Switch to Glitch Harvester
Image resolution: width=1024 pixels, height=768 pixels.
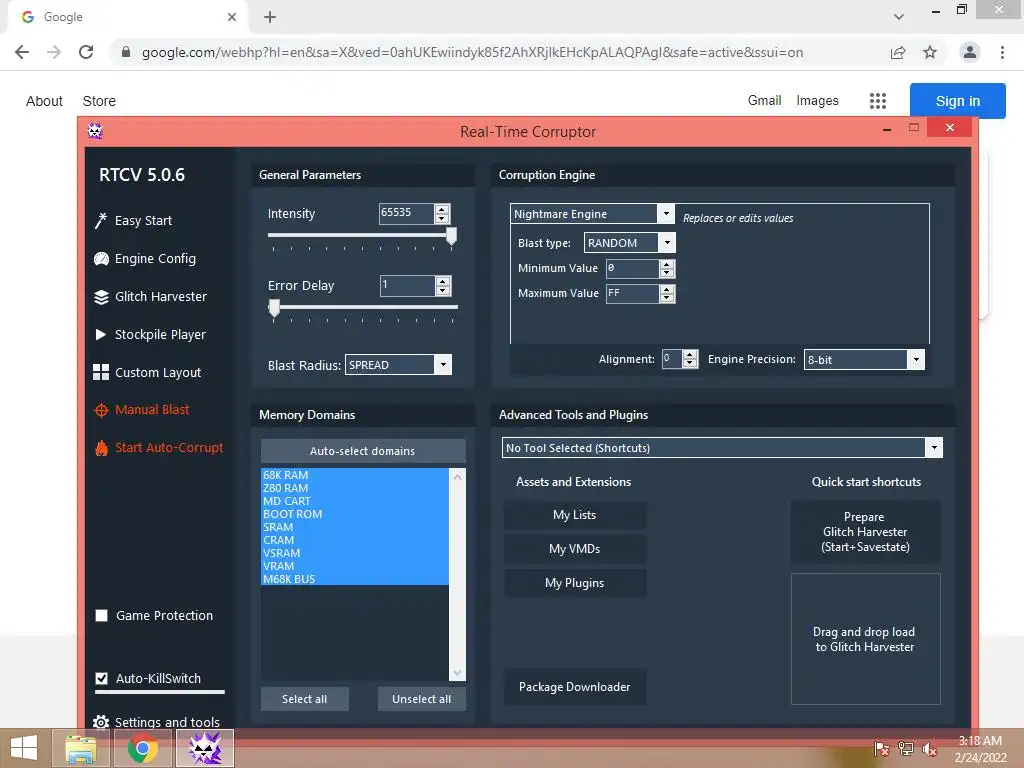161,296
